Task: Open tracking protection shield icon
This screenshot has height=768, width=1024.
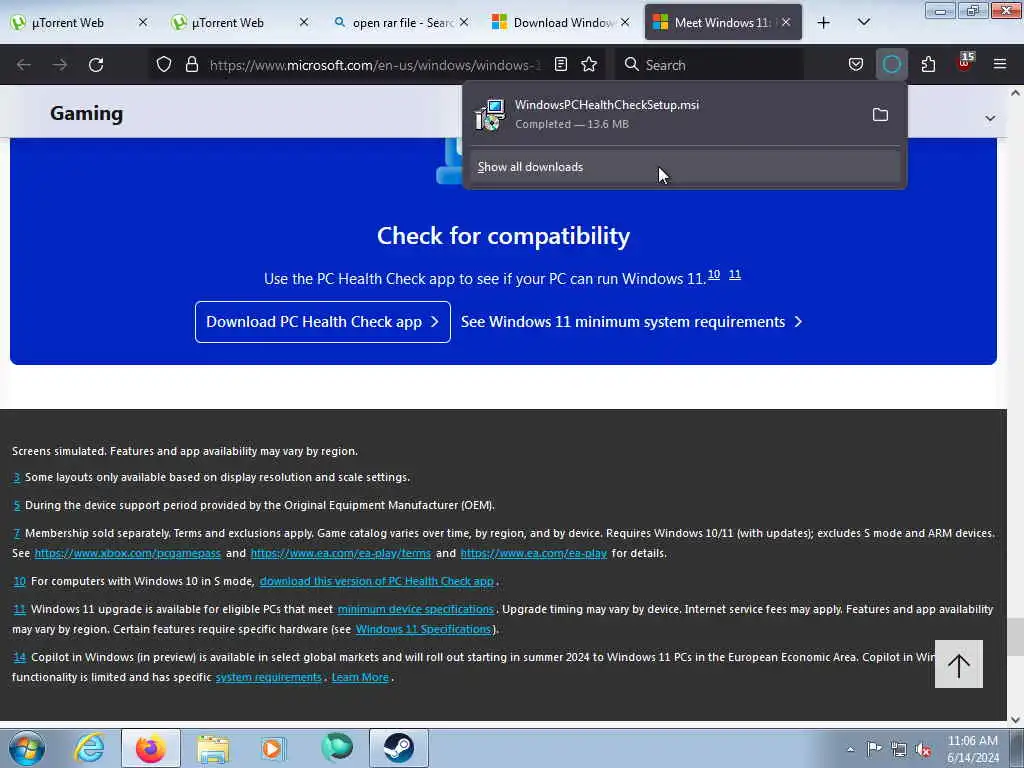Action: (164, 64)
